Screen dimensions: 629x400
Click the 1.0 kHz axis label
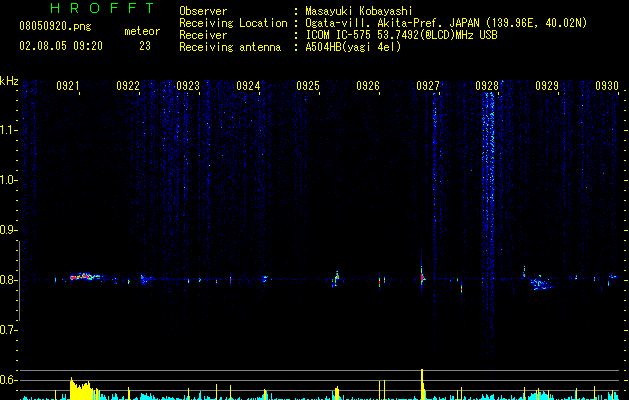(x=8, y=180)
